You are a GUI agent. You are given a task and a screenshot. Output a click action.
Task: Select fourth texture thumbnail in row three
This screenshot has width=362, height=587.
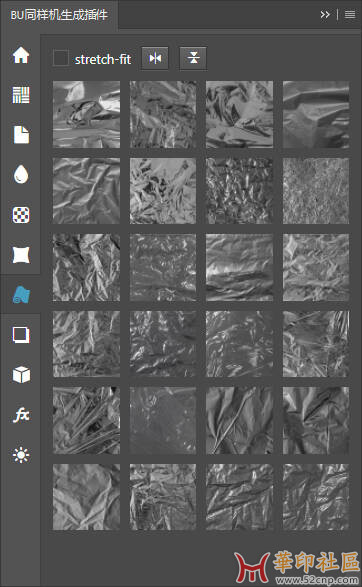[x=316, y=268]
